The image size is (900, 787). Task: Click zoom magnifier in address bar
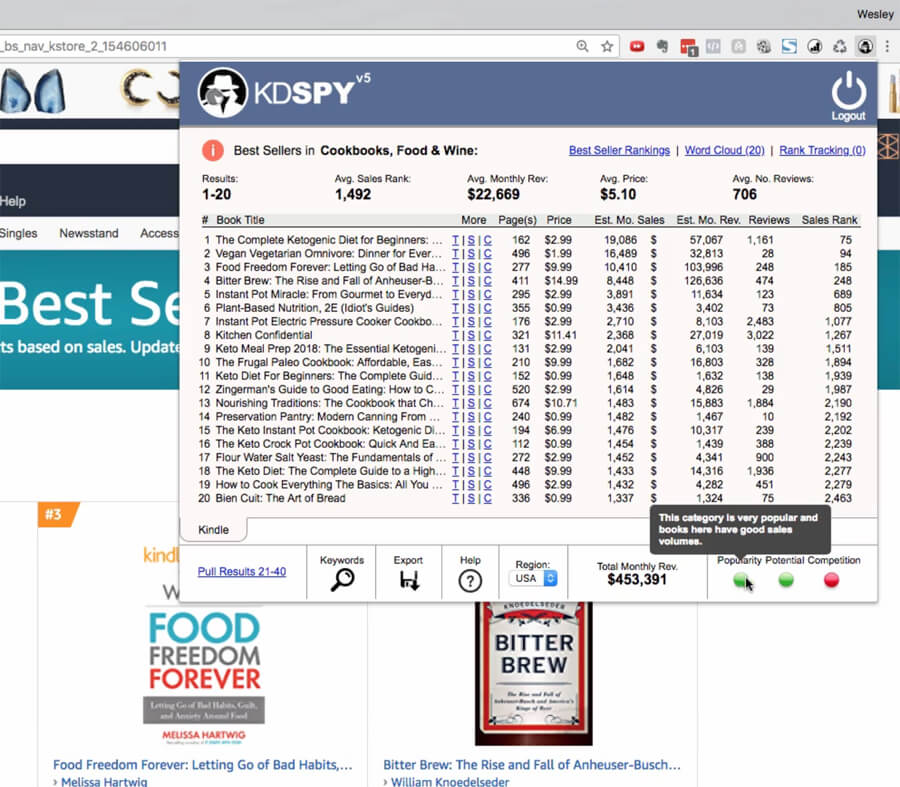(582, 46)
